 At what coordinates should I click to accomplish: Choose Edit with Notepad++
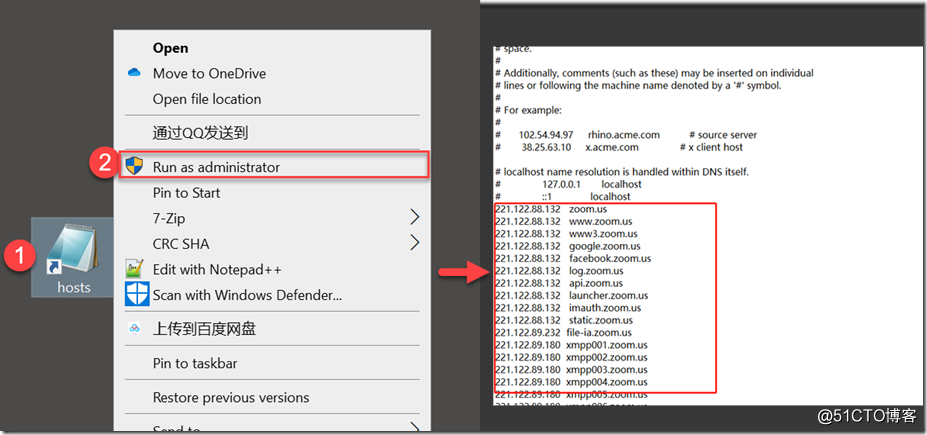[x=217, y=270]
